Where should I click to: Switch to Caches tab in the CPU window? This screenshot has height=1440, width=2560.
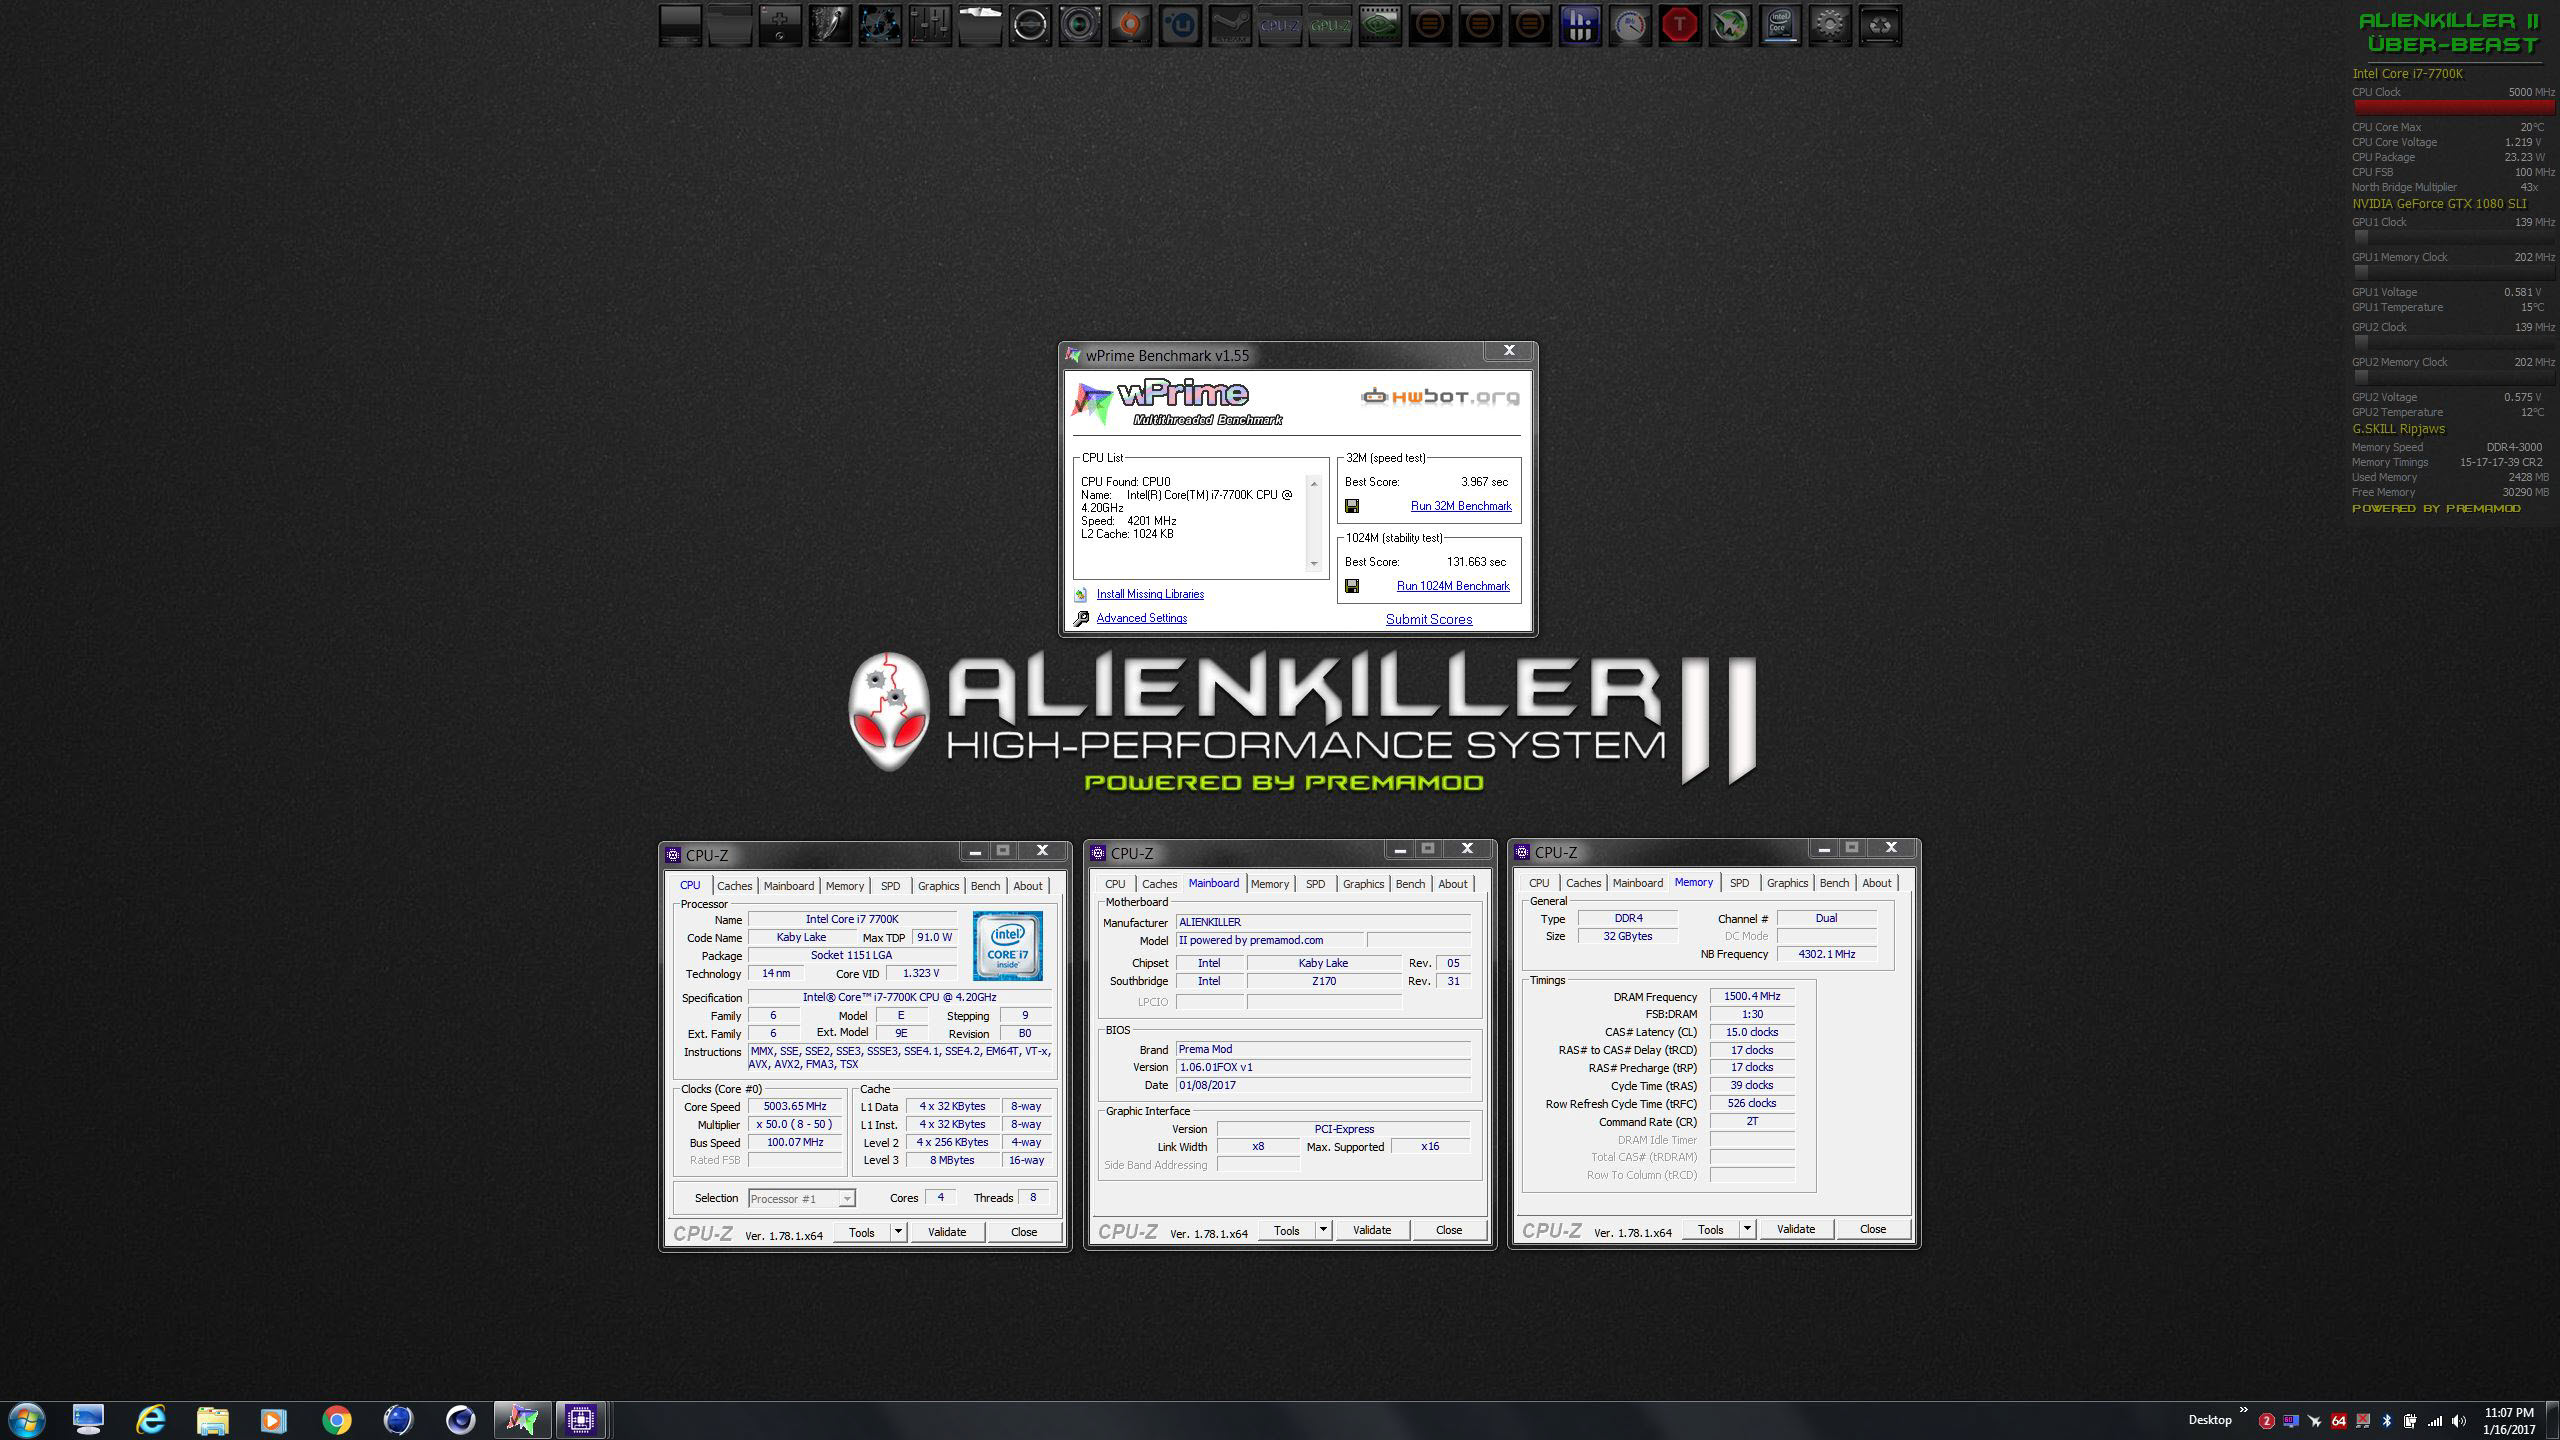(734, 886)
